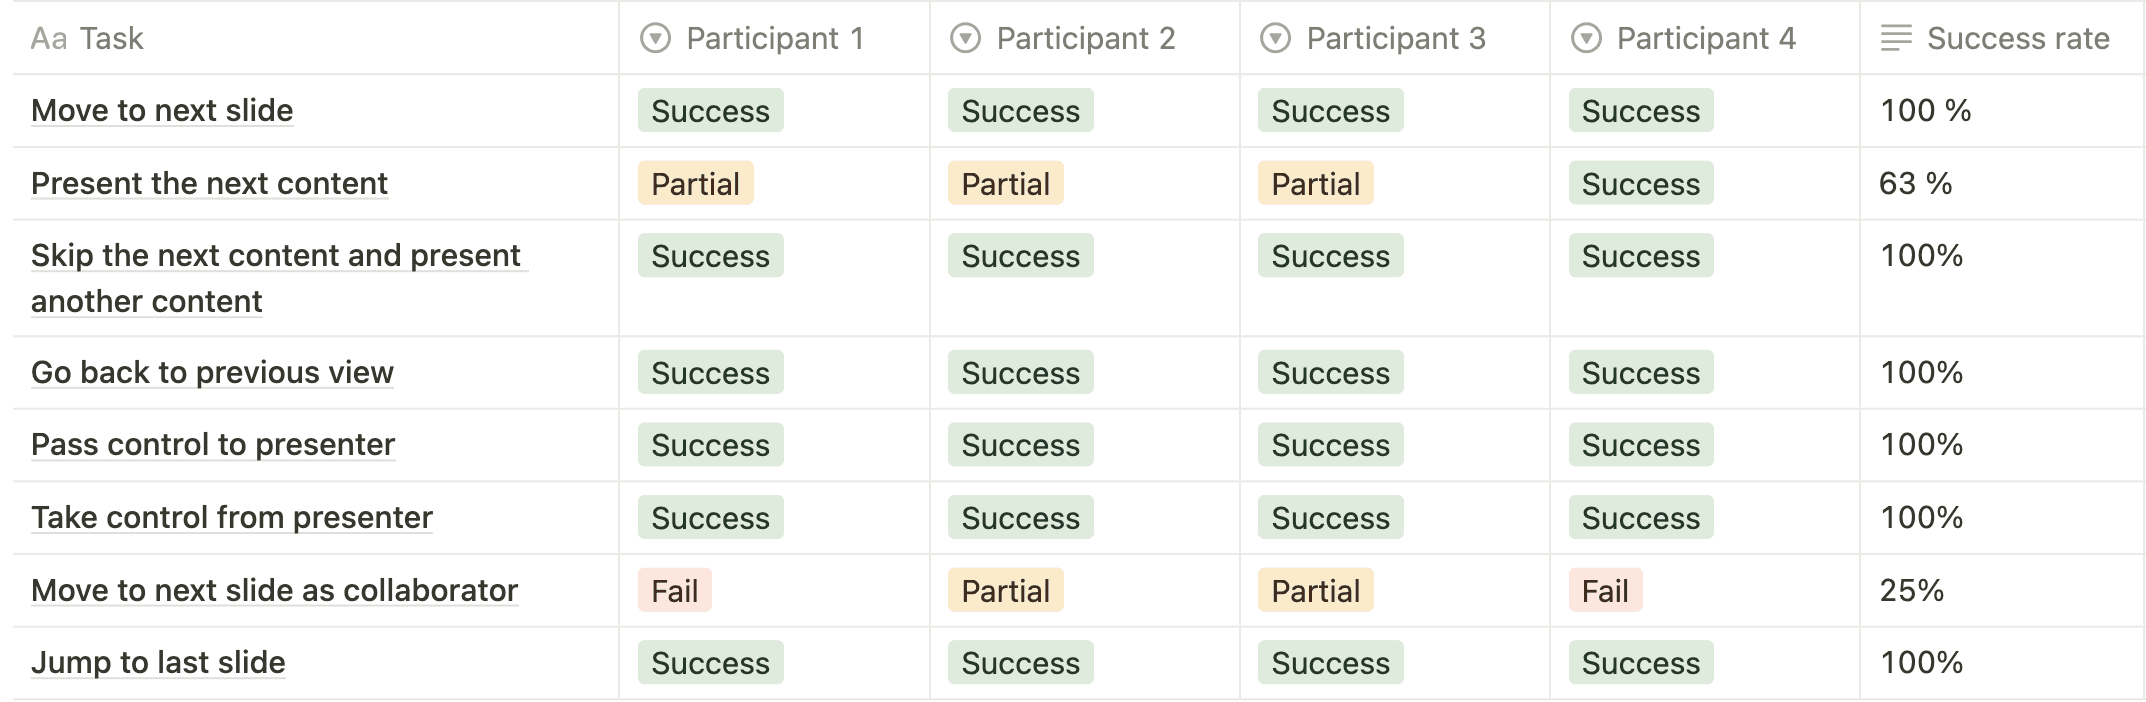Change Participant 4 Success tag on Present content row
Viewport: 2146px width, 702px height.
point(1640,184)
